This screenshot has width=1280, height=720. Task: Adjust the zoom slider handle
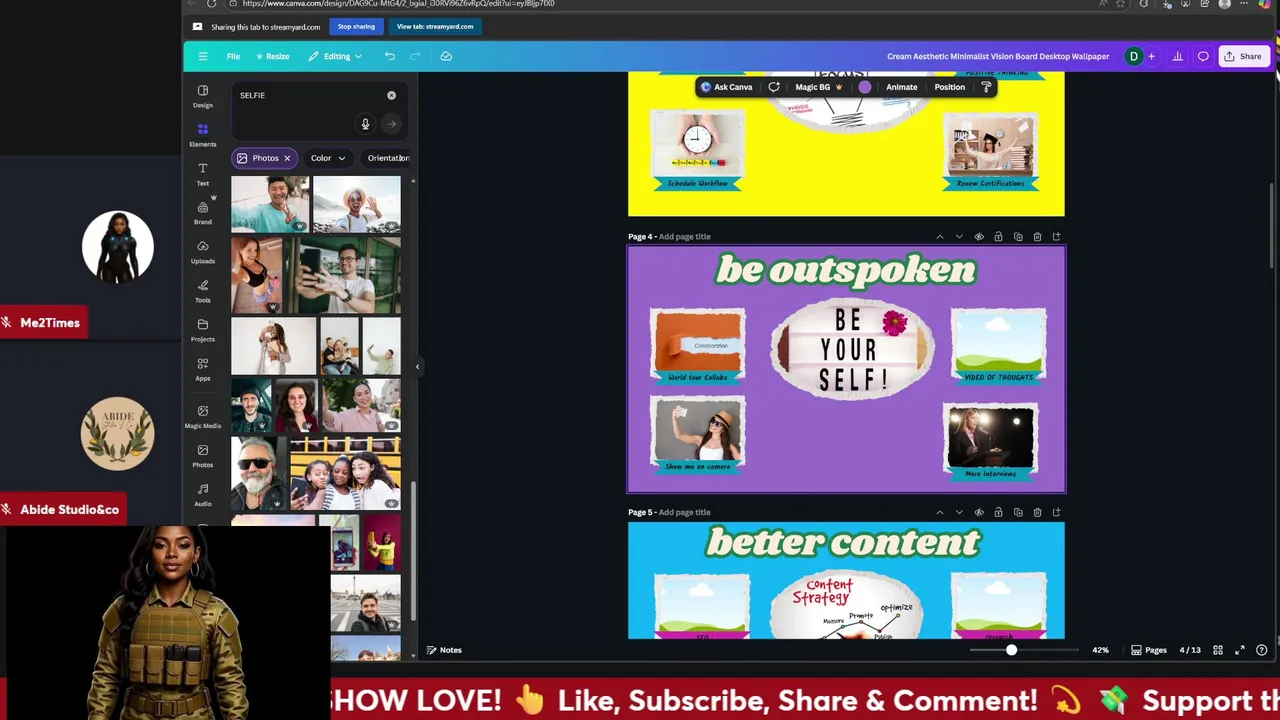[1011, 650]
